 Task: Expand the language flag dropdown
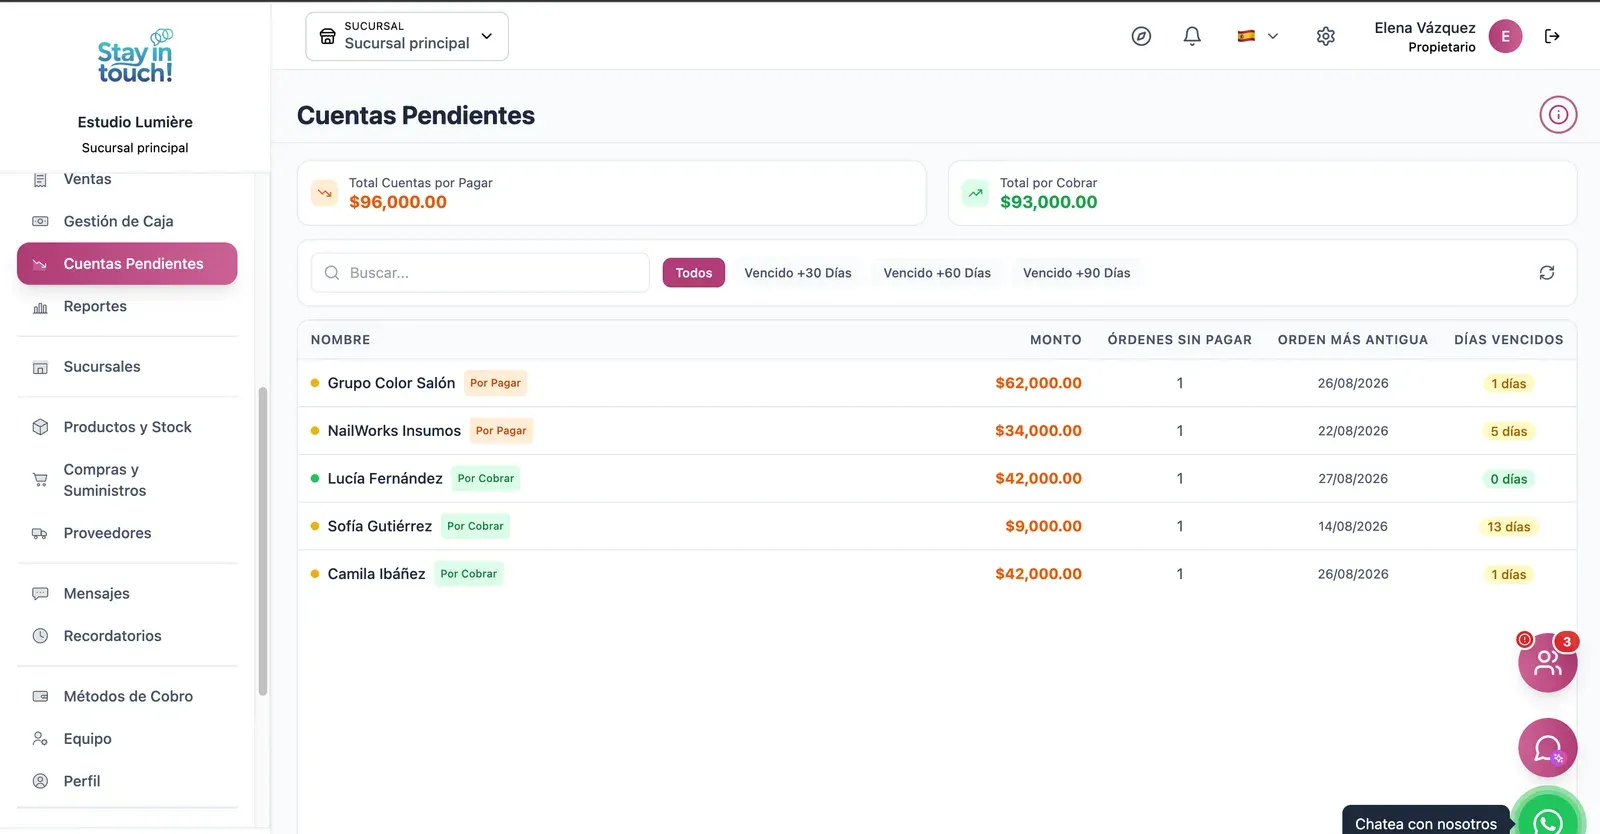tap(1258, 36)
